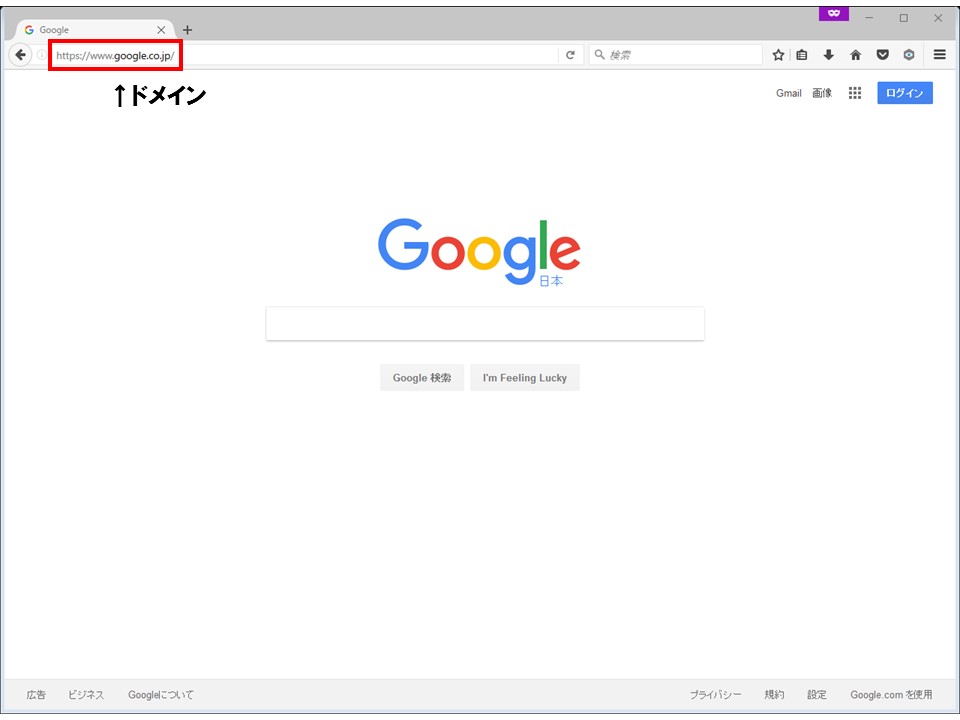Screen dimensions: 960x720
Task: Open the 規約 footer link
Action: 774,695
